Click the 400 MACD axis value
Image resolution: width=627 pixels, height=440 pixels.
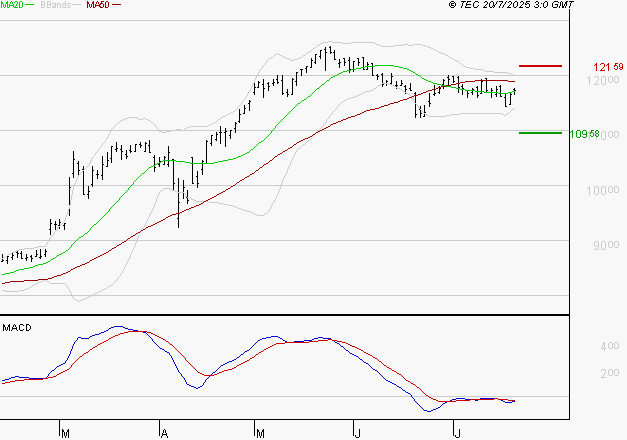click(x=610, y=346)
